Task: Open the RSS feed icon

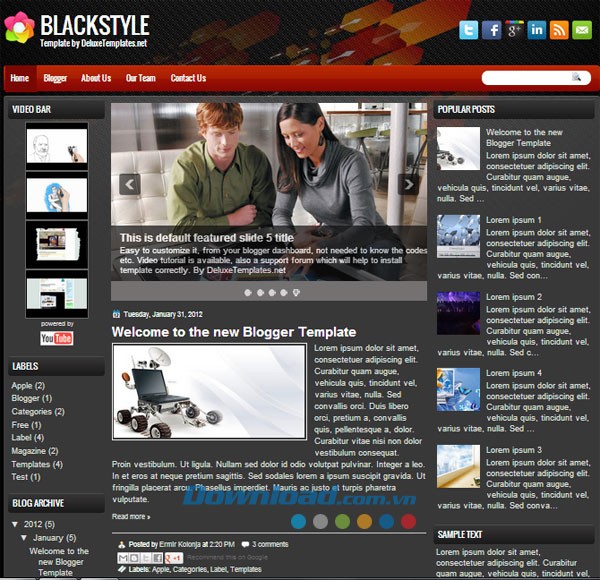Action: pos(559,30)
